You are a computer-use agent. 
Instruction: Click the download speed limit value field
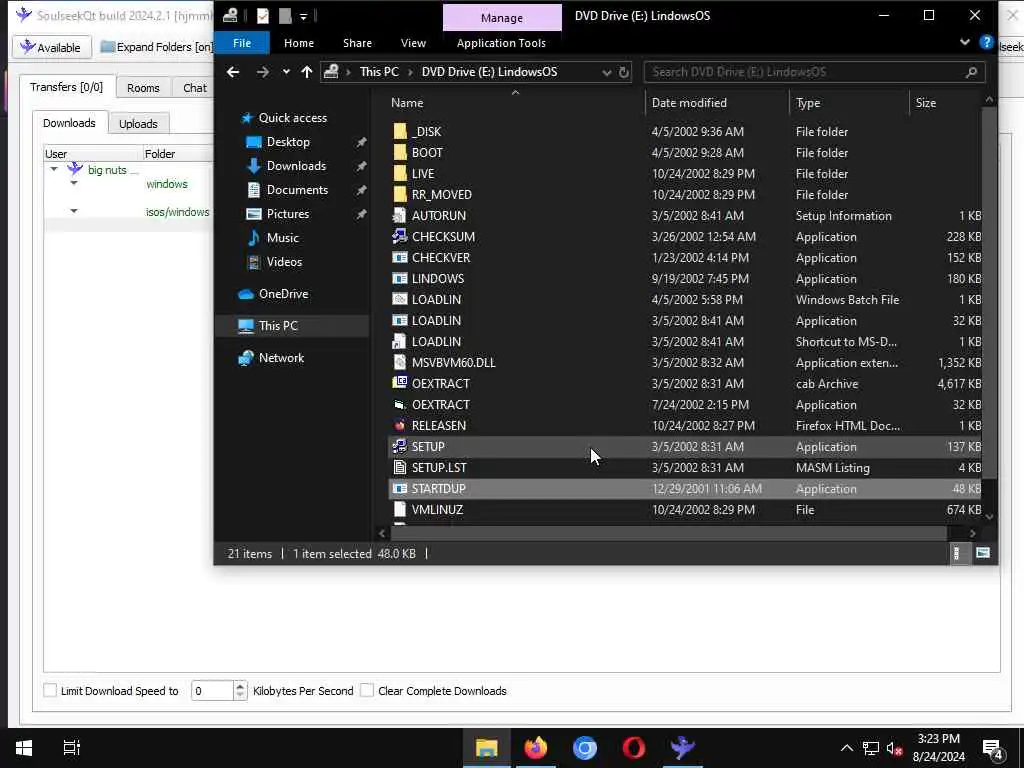[212, 690]
